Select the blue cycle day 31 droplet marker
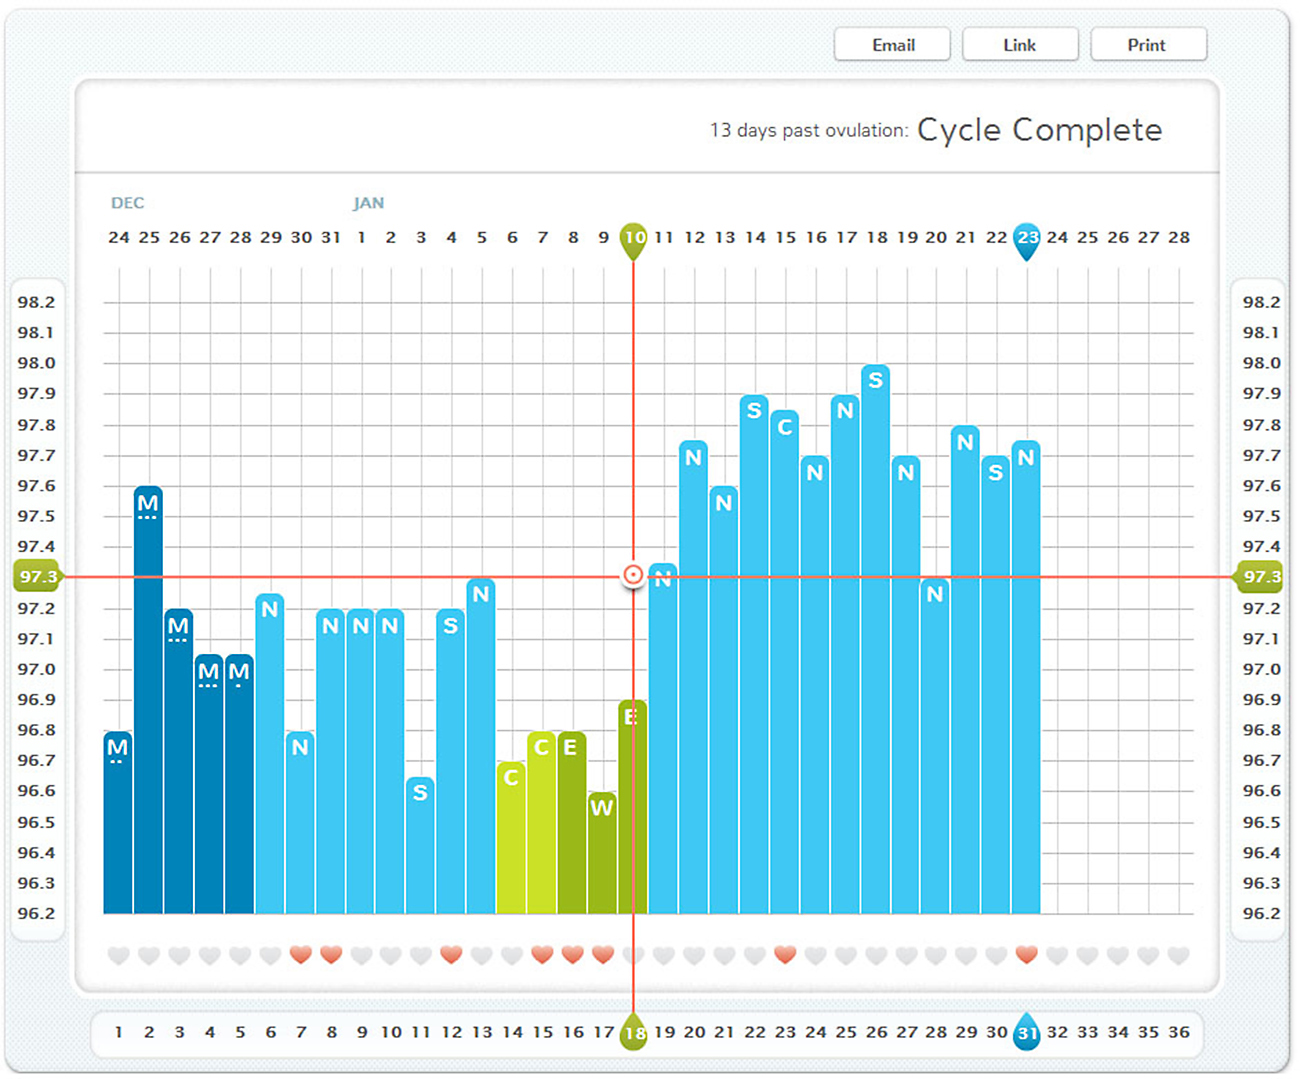 pos(1027,1032)
